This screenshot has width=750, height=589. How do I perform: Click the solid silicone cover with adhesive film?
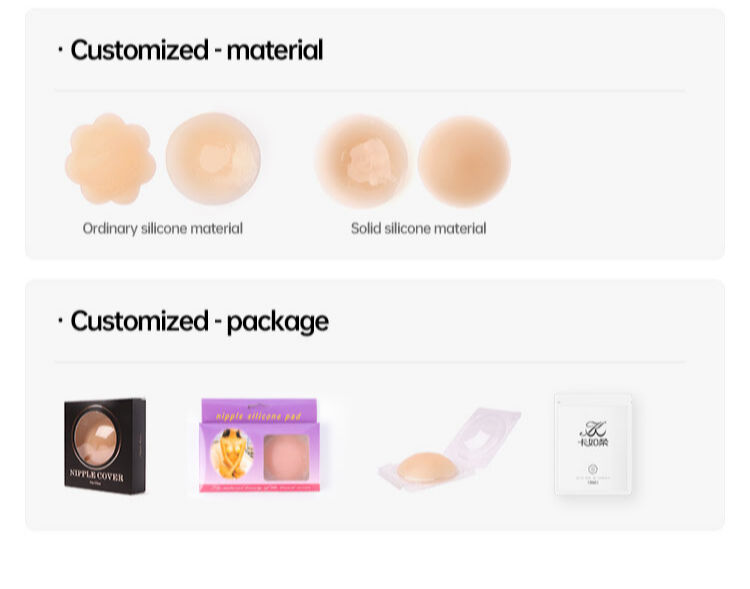pyautogui.click(x=361, y=160)
